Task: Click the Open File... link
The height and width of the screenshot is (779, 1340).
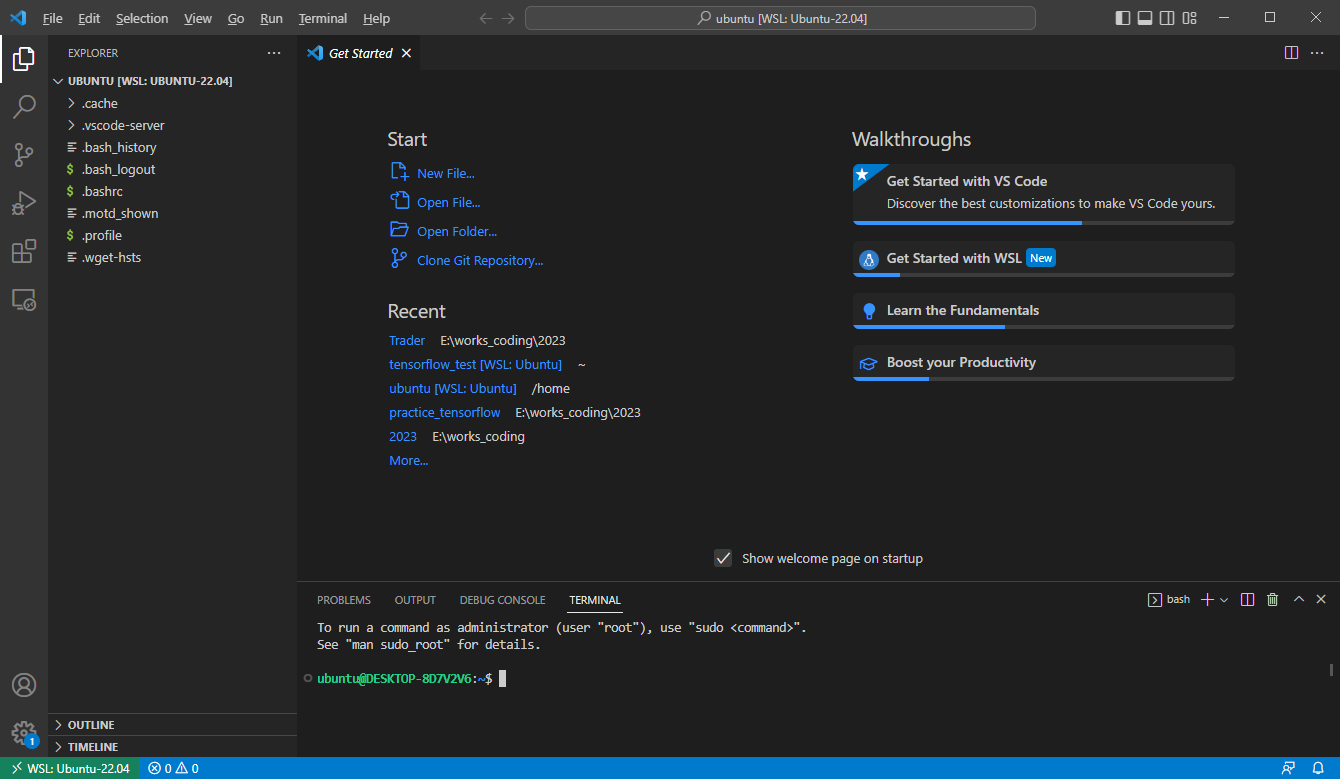Action: tap(448, 202)
